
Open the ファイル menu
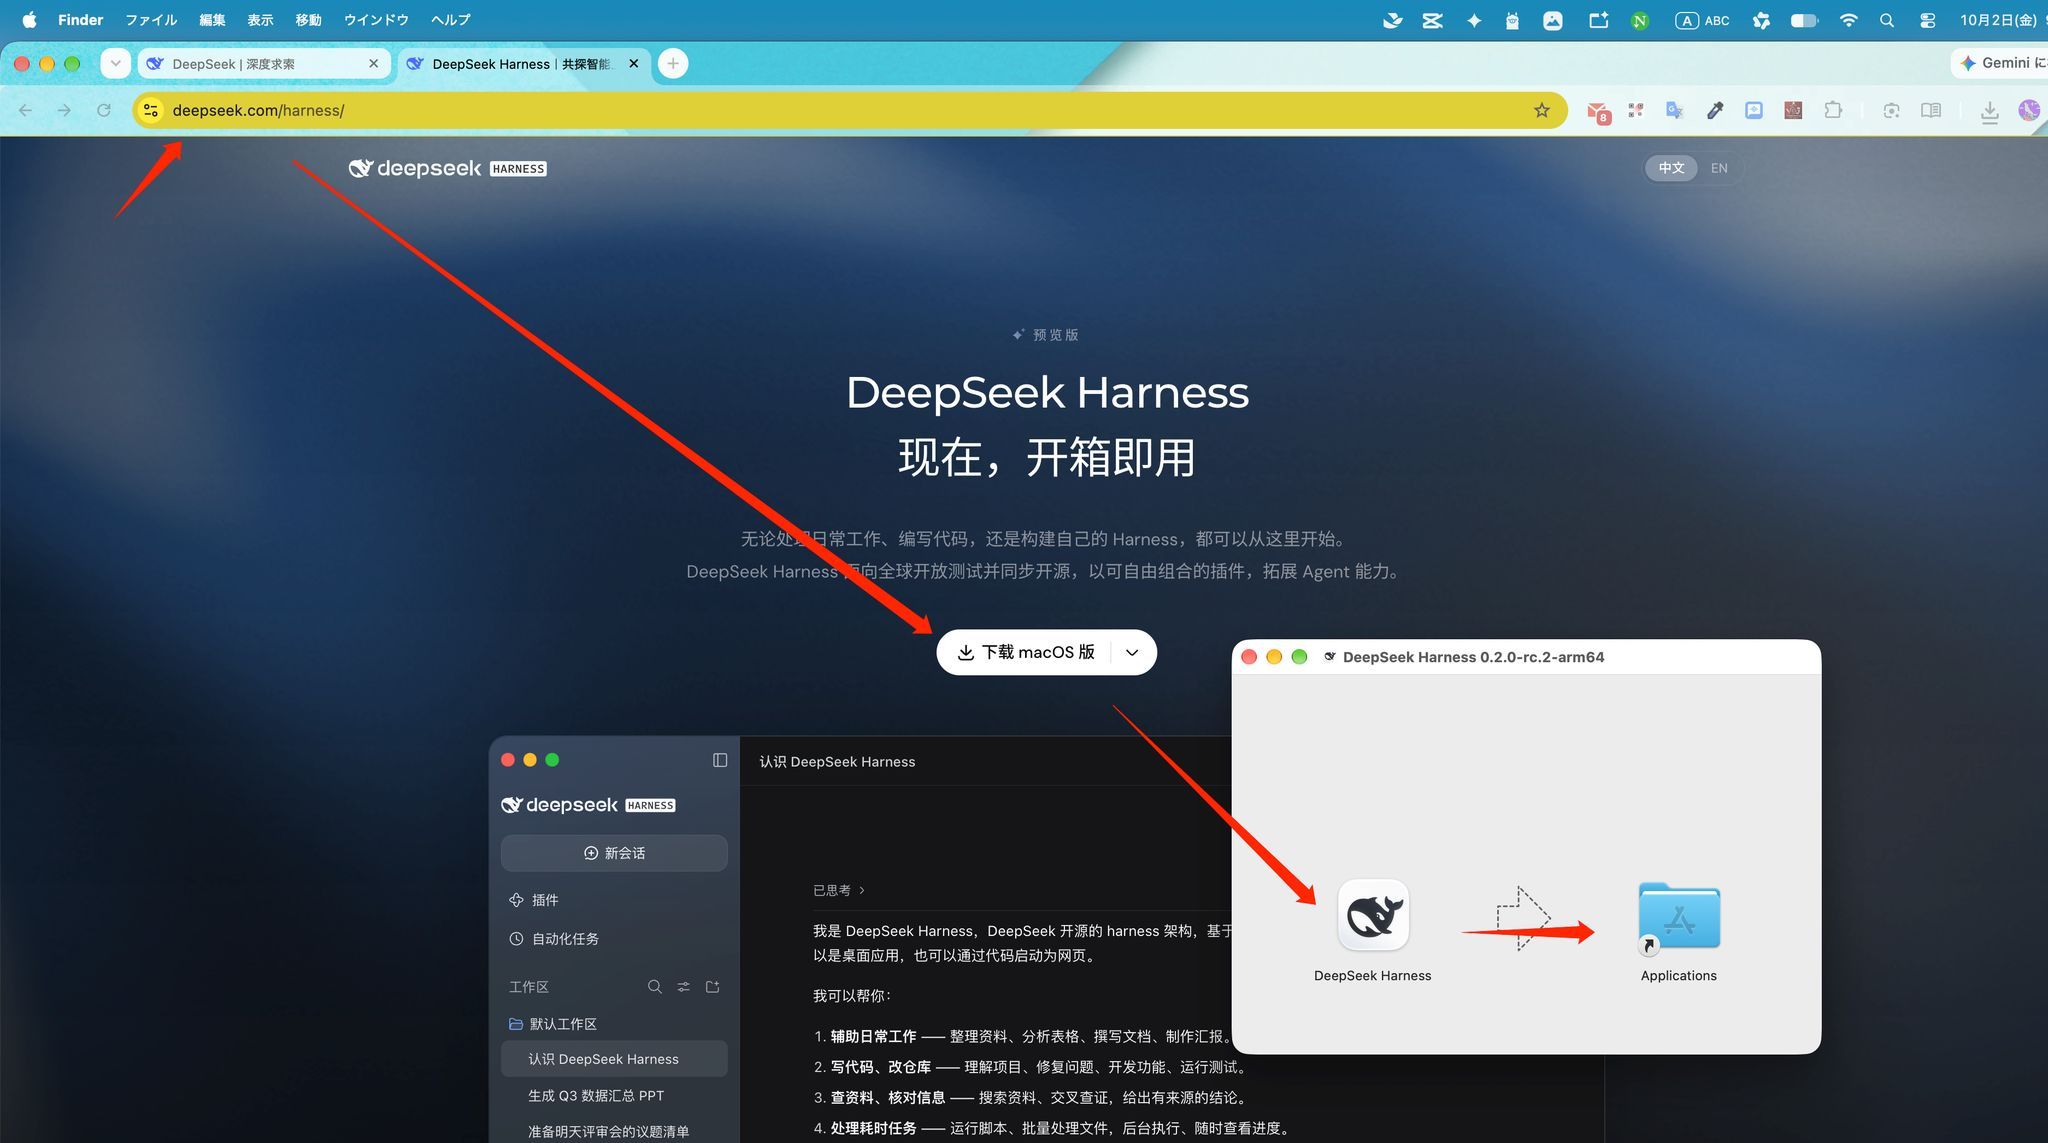151,20
